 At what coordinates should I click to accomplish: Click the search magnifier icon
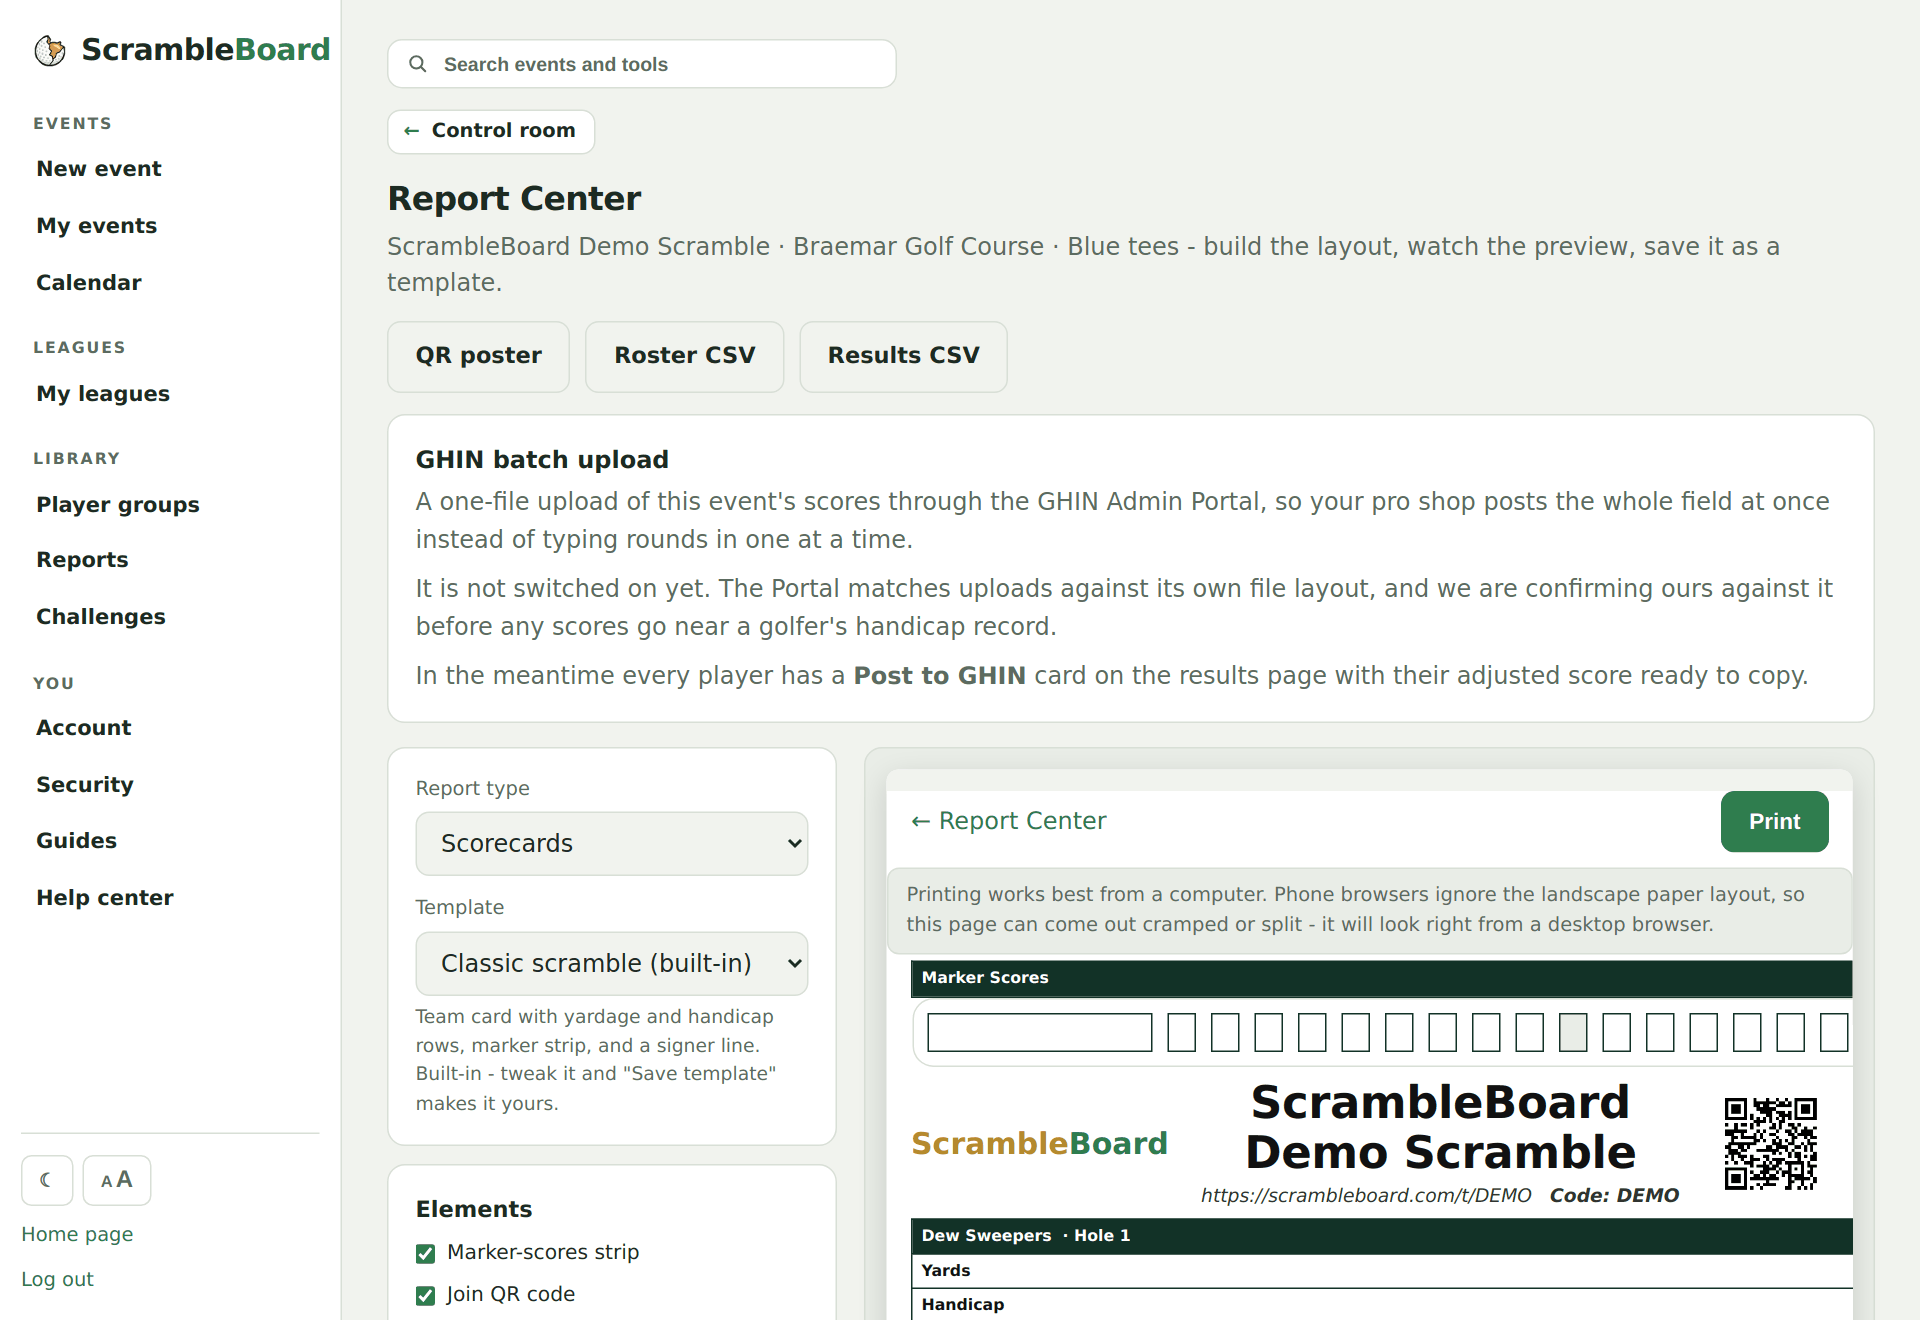[418, 64]
